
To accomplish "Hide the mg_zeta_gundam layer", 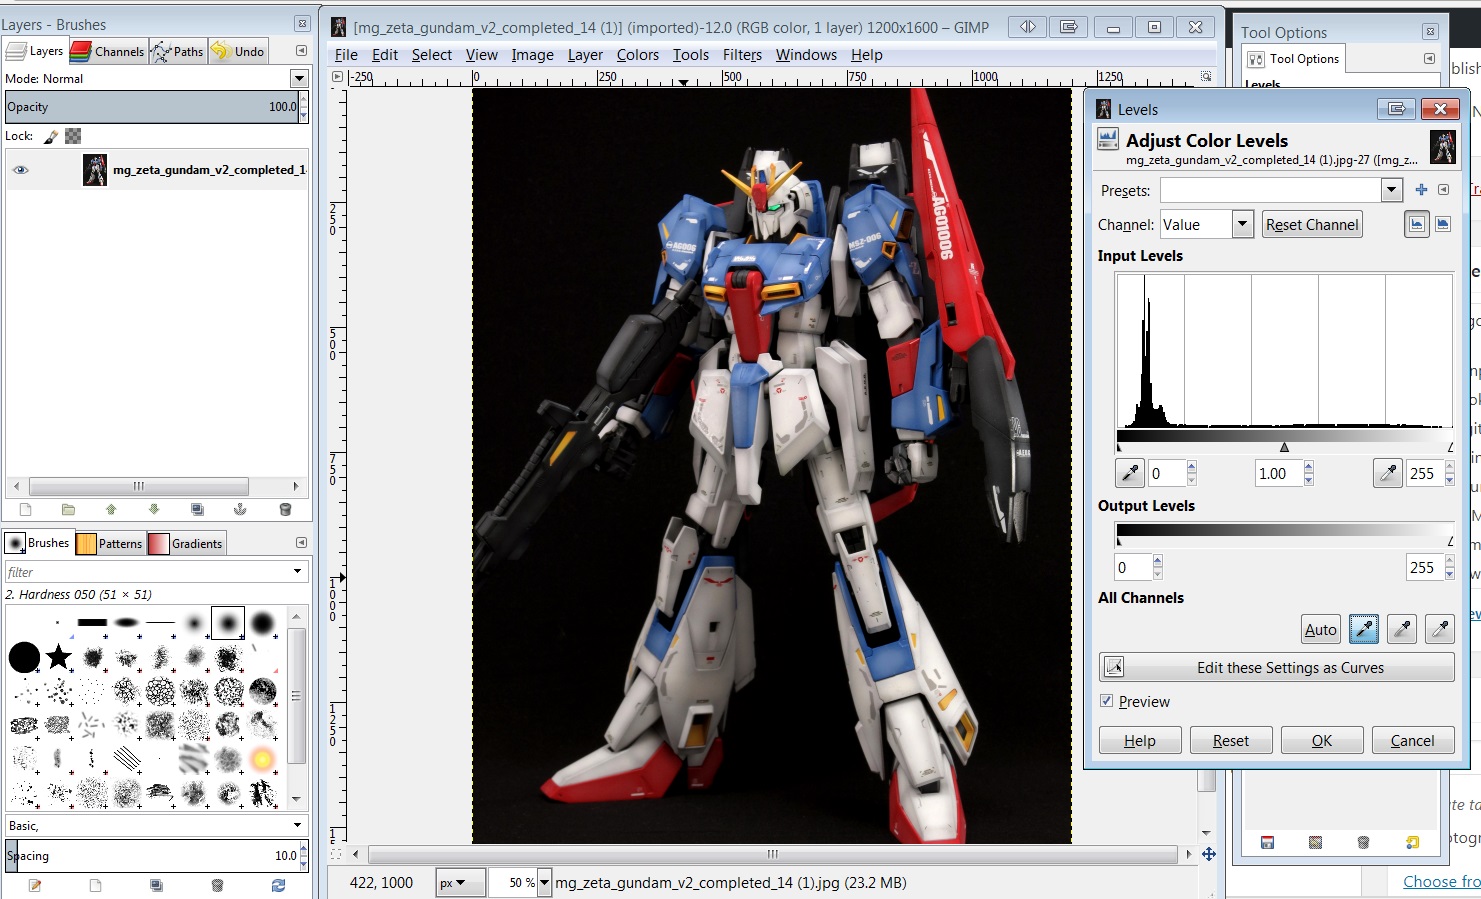I will pyautogui.click(x=20, y=170).
